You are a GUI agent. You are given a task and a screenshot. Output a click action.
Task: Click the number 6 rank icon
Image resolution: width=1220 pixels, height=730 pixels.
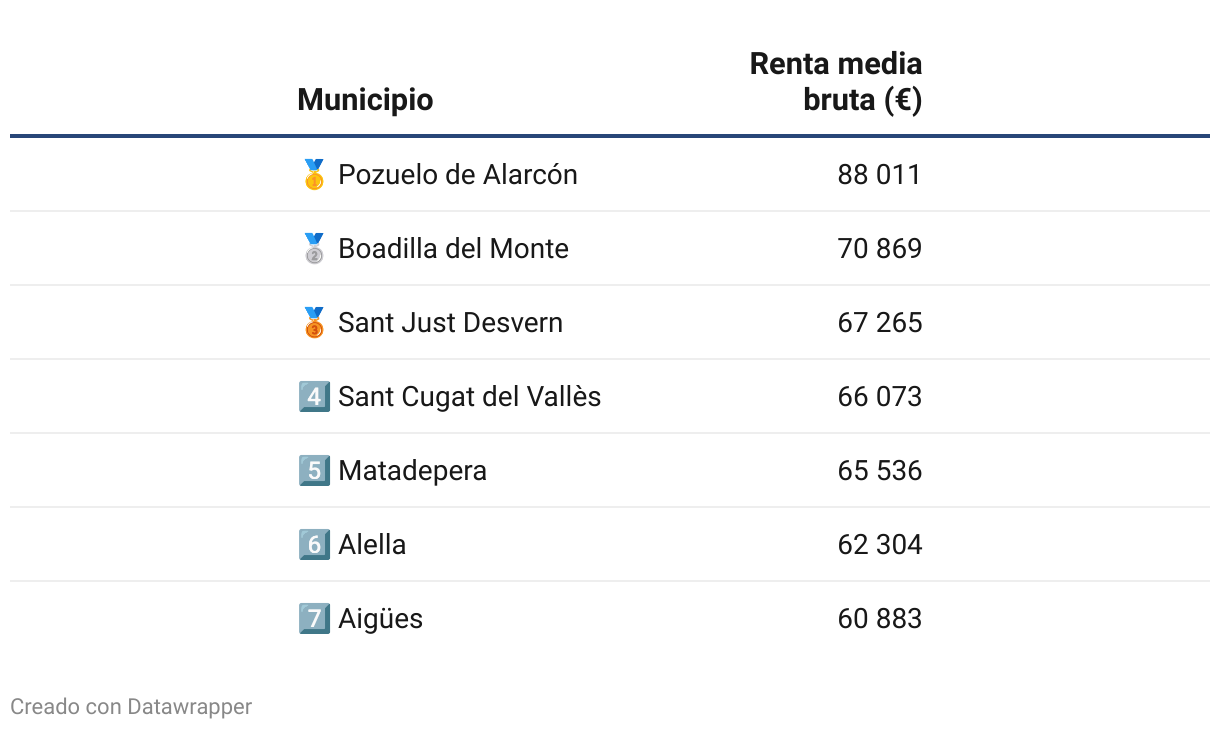pyautogui.click(x=314, y=545)
